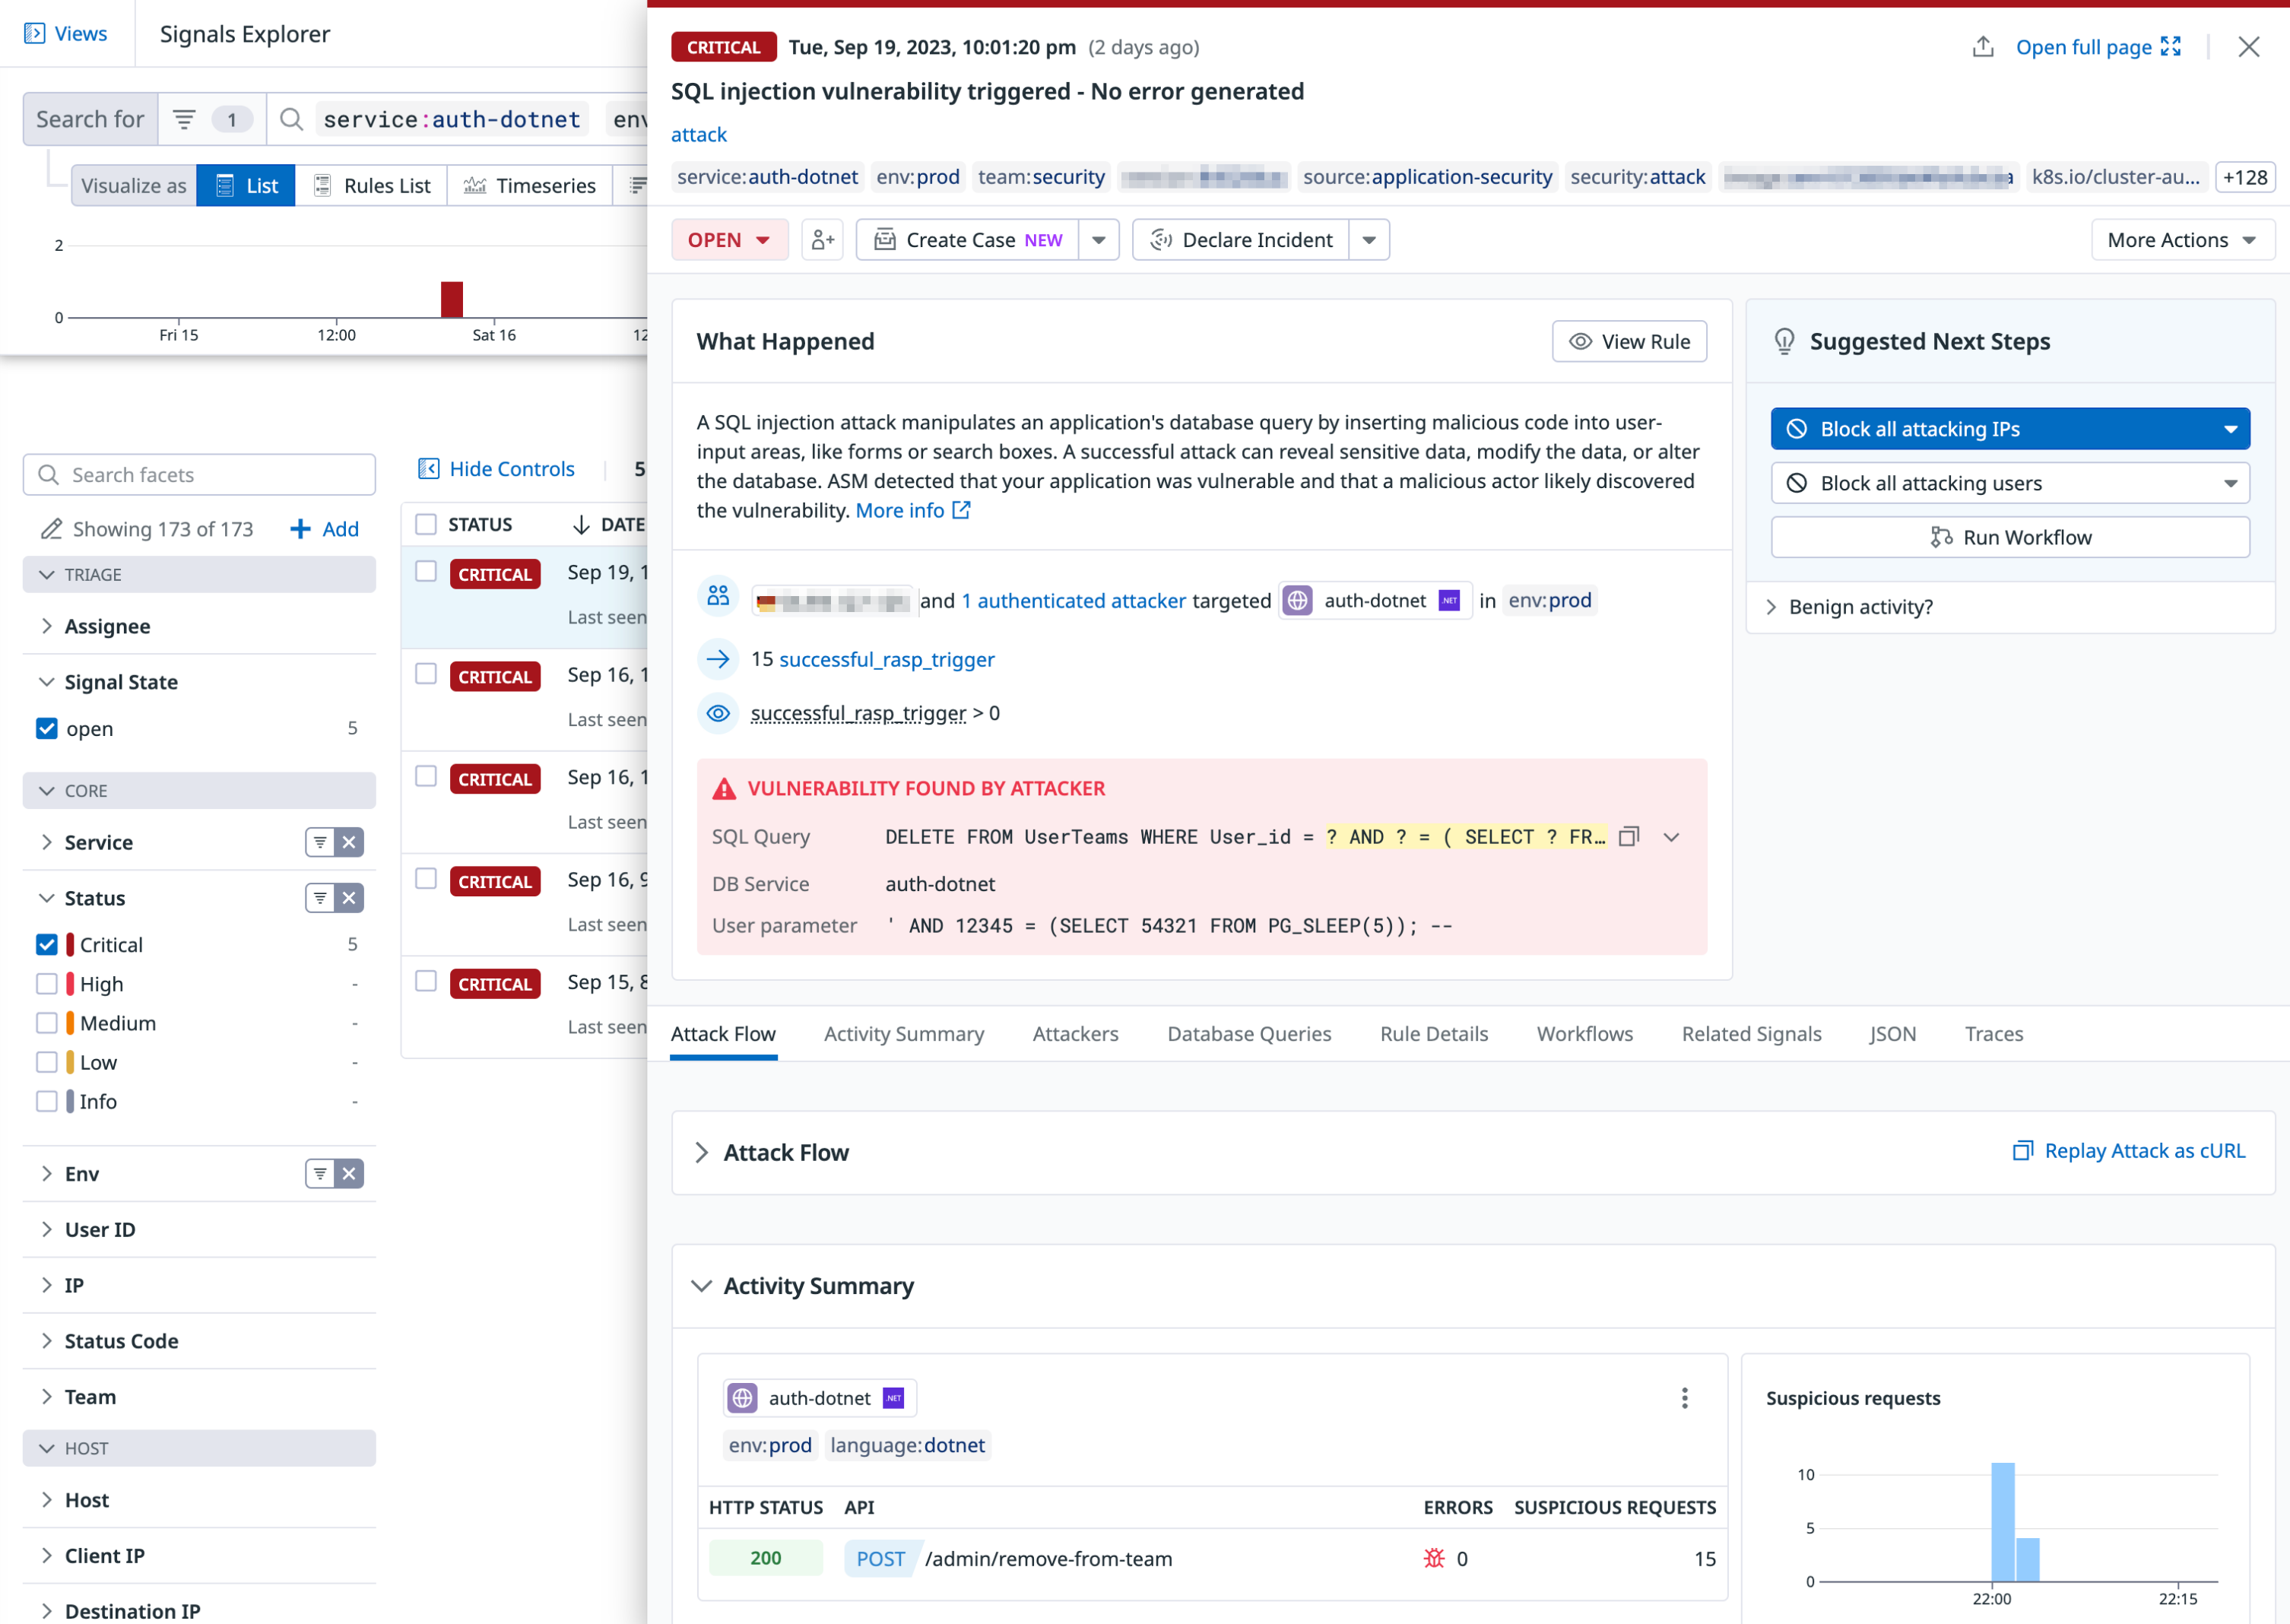Click the three-dot menu on auth-dotnet card
2290x1624 pixels.
(x=1685, y=1398)
